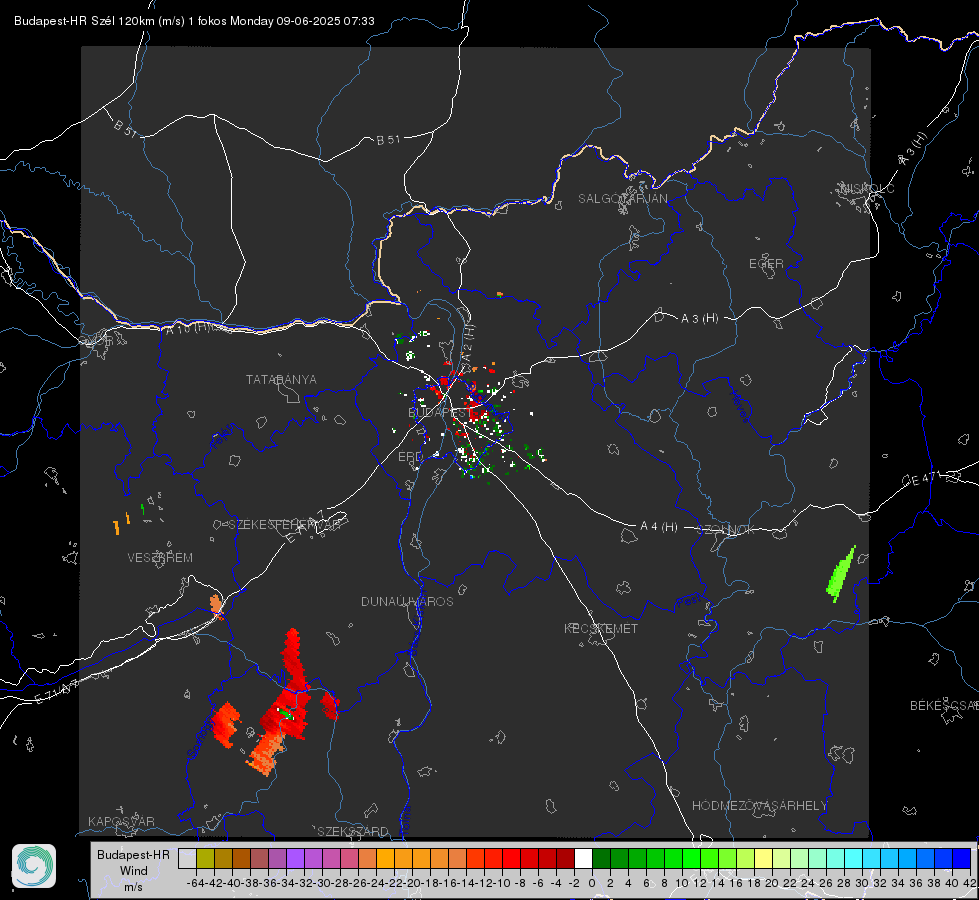Select the olive swatch between -64 and -42

(x=205, y=858)
